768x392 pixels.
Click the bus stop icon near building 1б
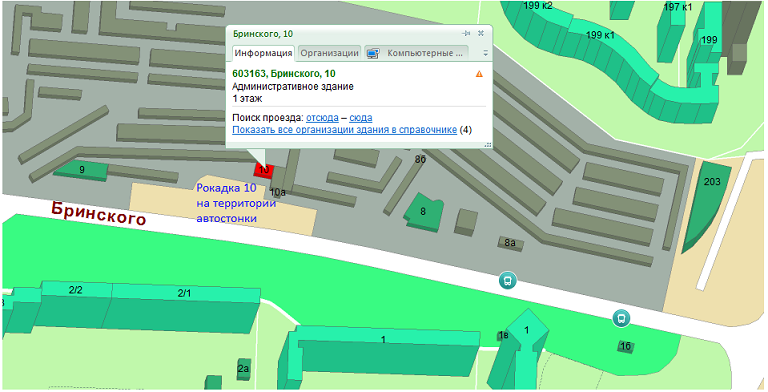[621, 318]
